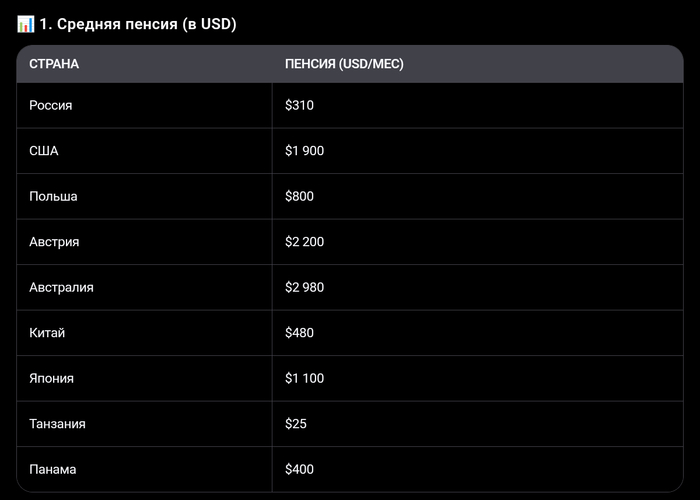Screen dimensions: 700x500
Task: Click the $310 pension value
Action: coord(299,105)
